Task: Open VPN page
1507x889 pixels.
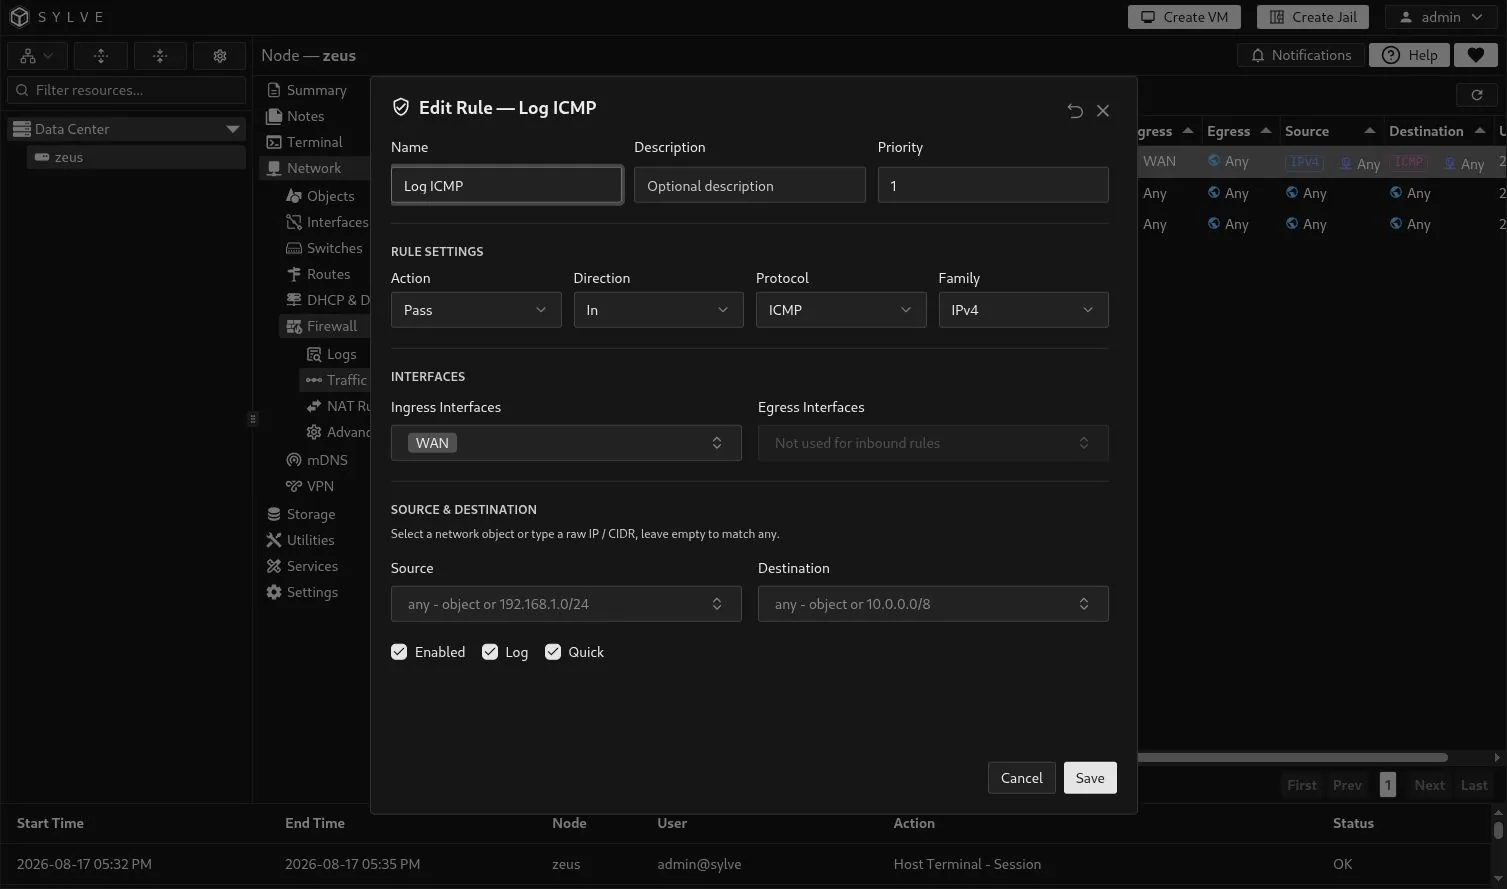Action: tap(320, 486)
